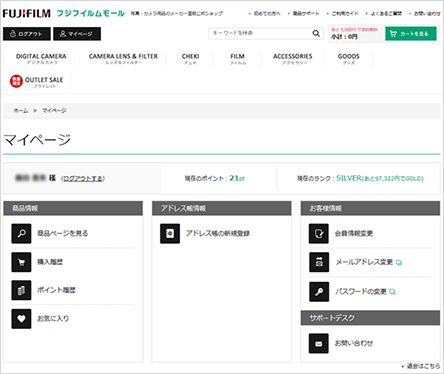The image size is (444, 374).
Task: Click the 小計：0円 subtotal text
Action: (x=344, y=37)
